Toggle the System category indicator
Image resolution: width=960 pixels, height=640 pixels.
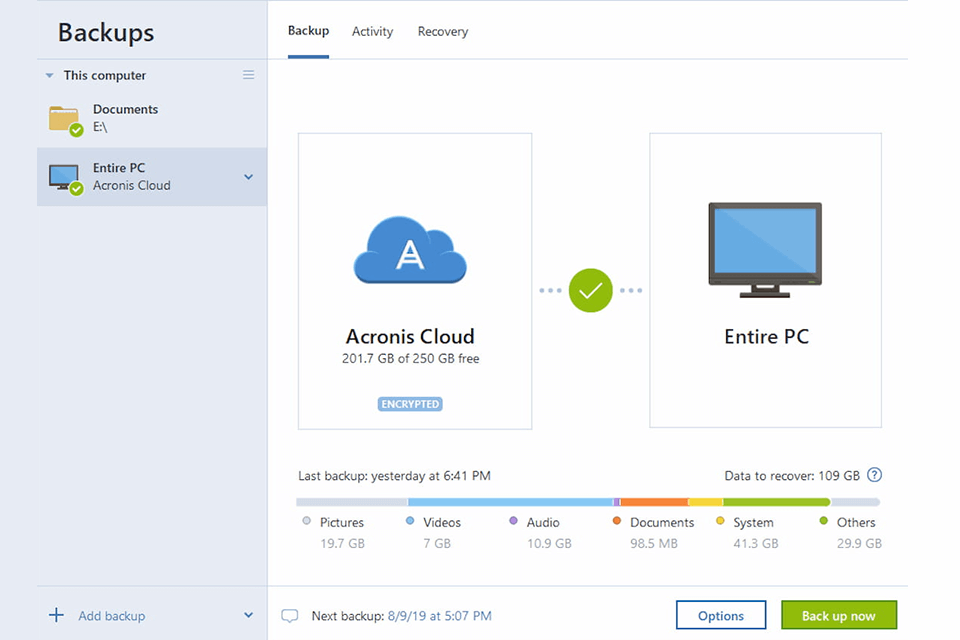click(718, 521)
